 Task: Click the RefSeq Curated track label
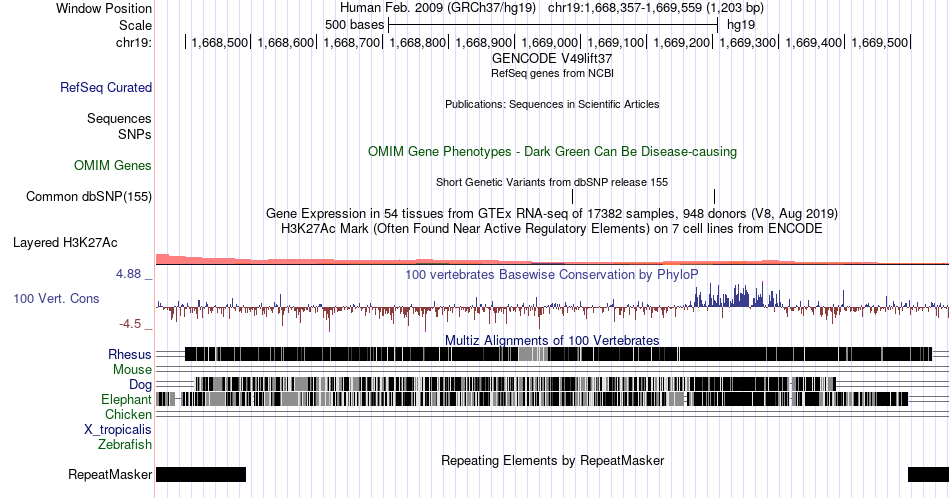coord(106,87)
